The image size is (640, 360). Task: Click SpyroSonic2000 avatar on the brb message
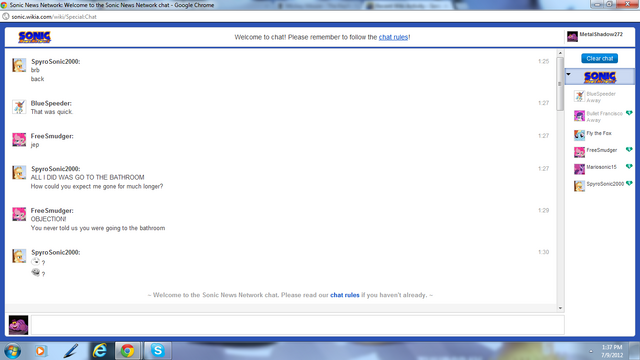tap(19, 65)
